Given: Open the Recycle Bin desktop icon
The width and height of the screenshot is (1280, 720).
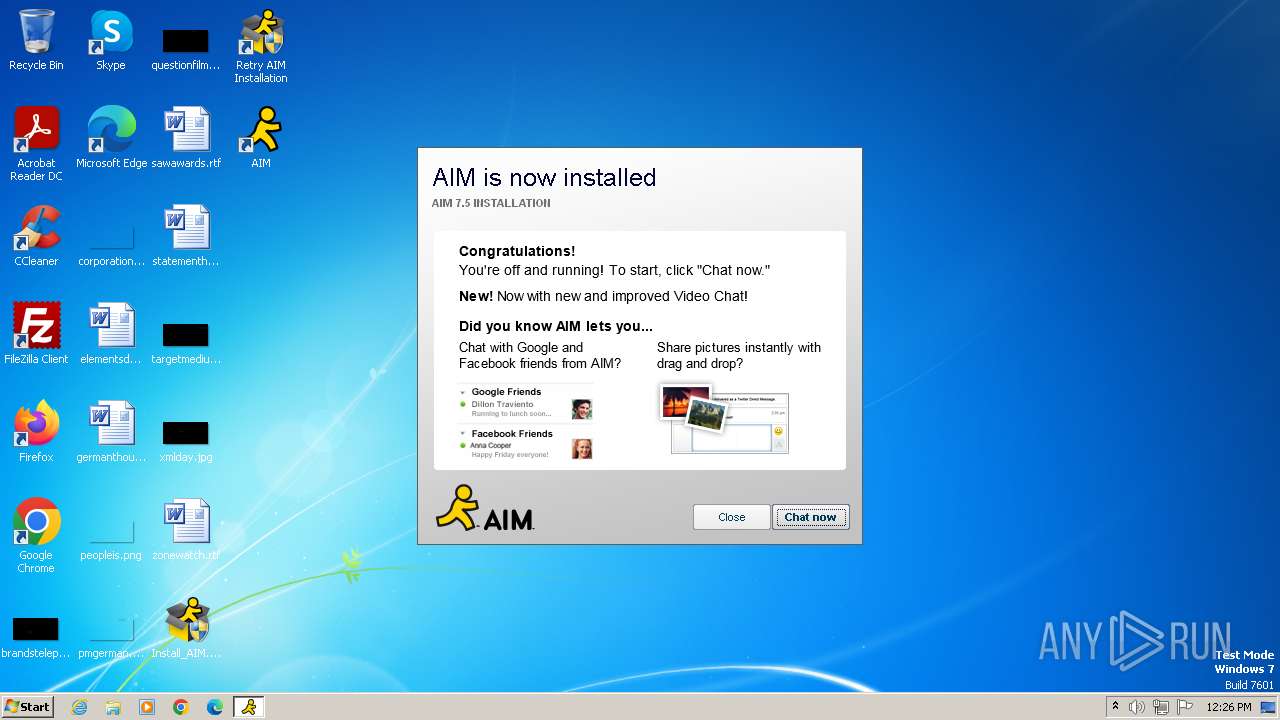Looking at the screenshot, I should pyautogui.click(x=36, y=41).
